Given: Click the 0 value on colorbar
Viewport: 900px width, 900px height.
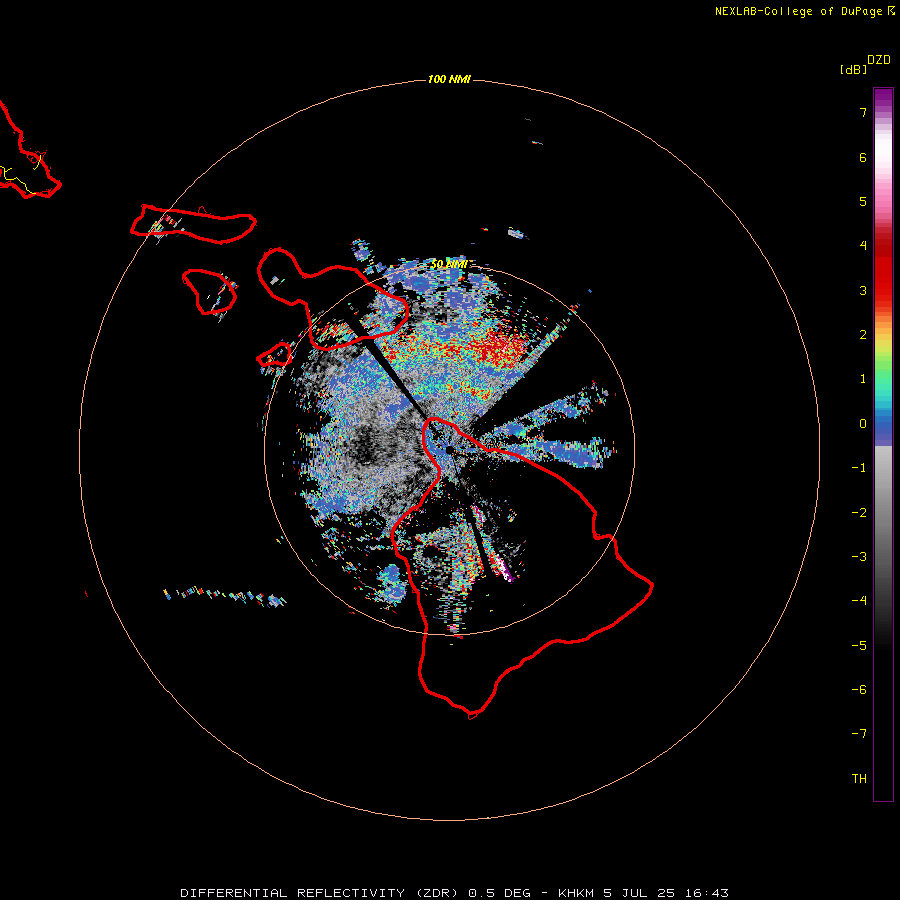Looking at the screenshot, I should 863,424.
